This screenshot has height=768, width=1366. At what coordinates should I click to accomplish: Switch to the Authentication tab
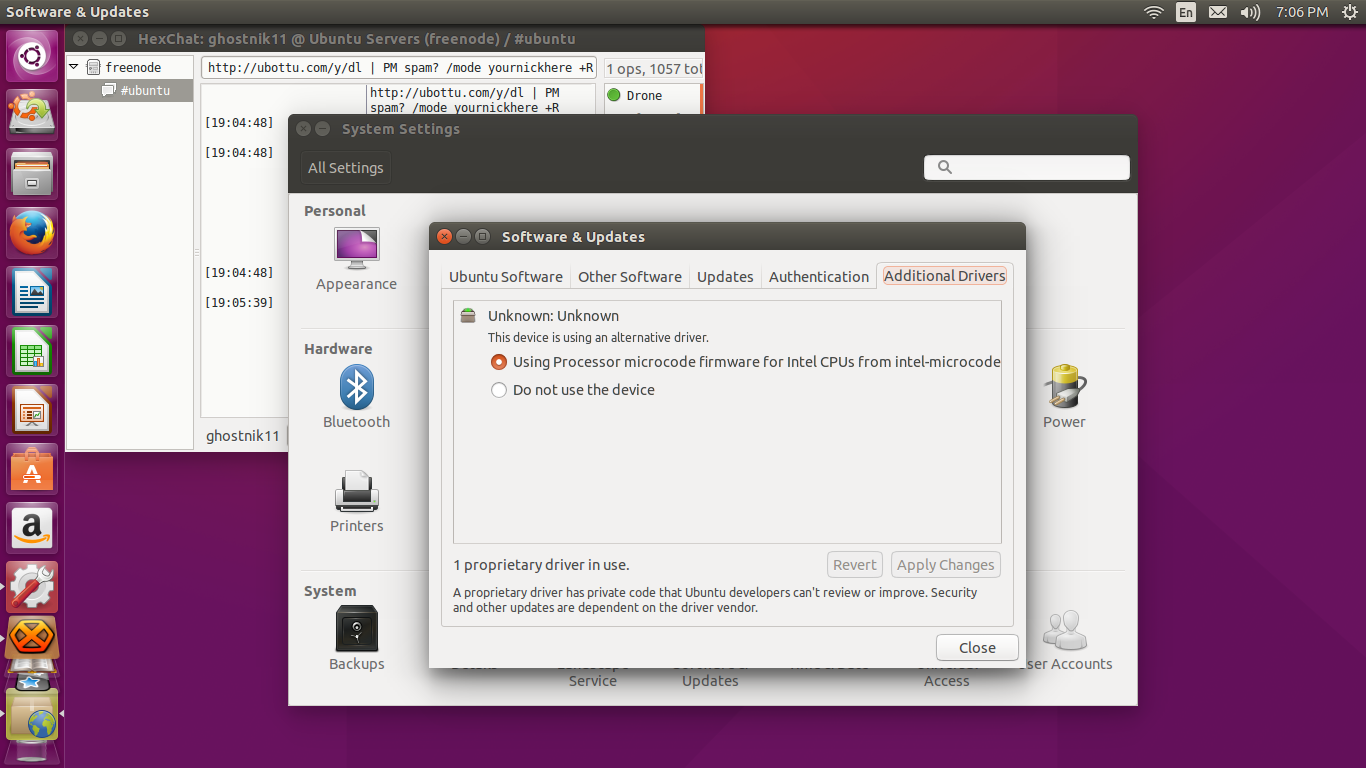819,277
